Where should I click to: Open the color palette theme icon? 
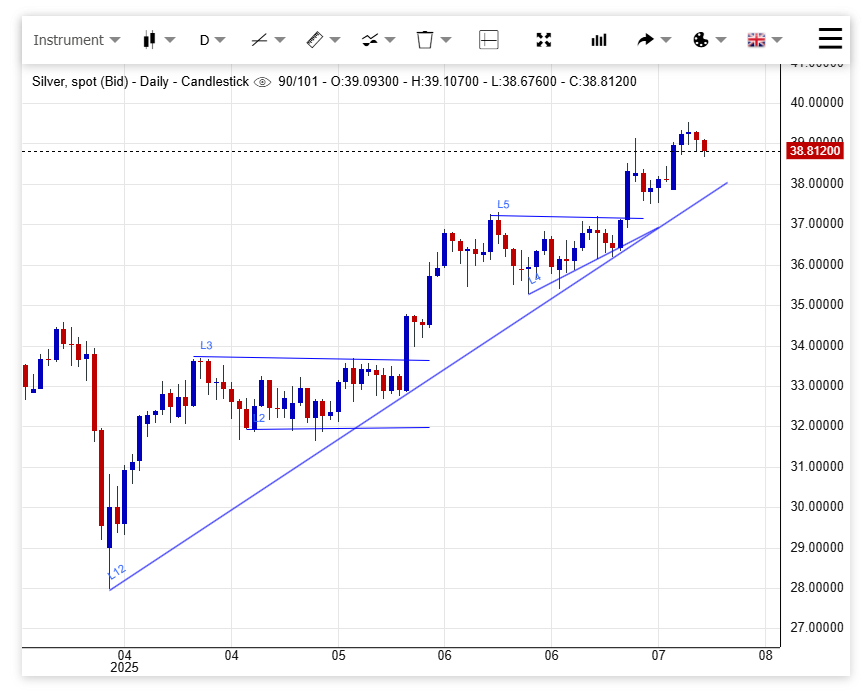pyautogui.click(x=700, y=40)
